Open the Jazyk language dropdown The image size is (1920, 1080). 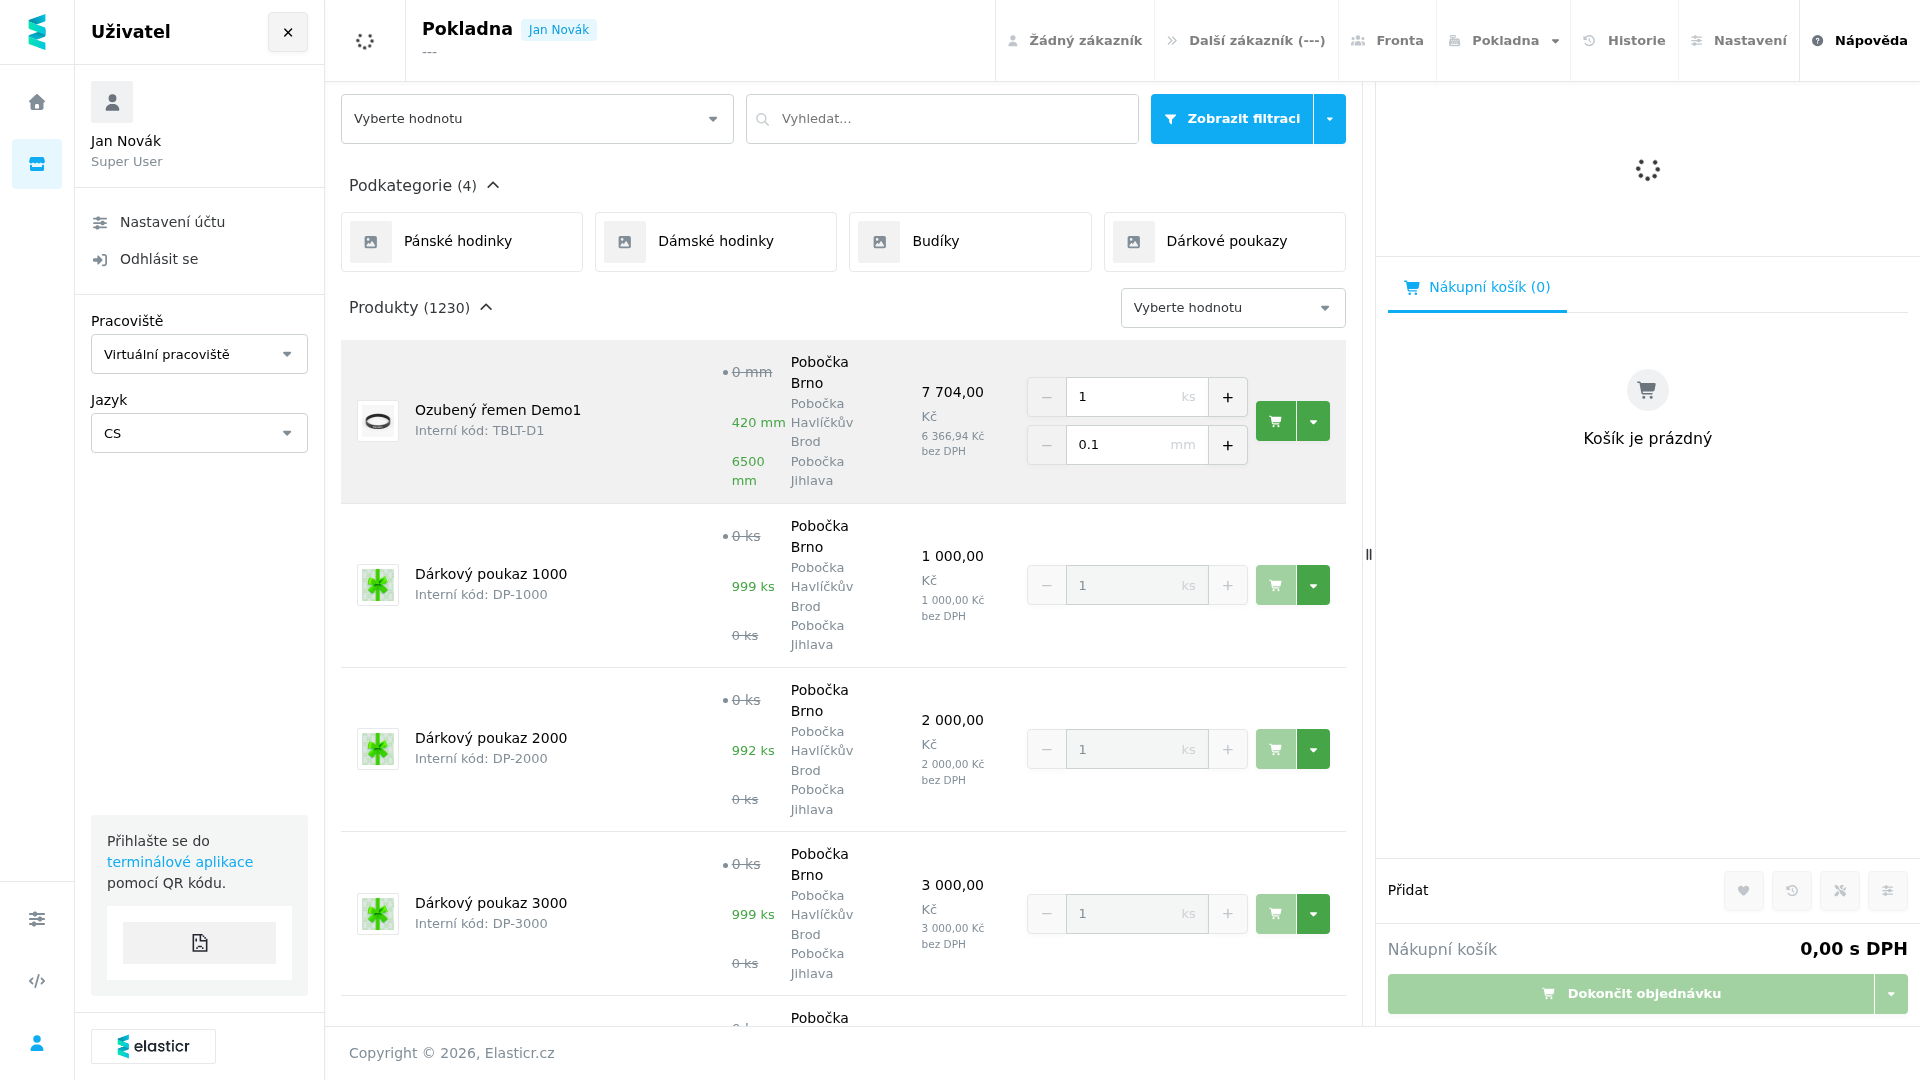(199, 433)
